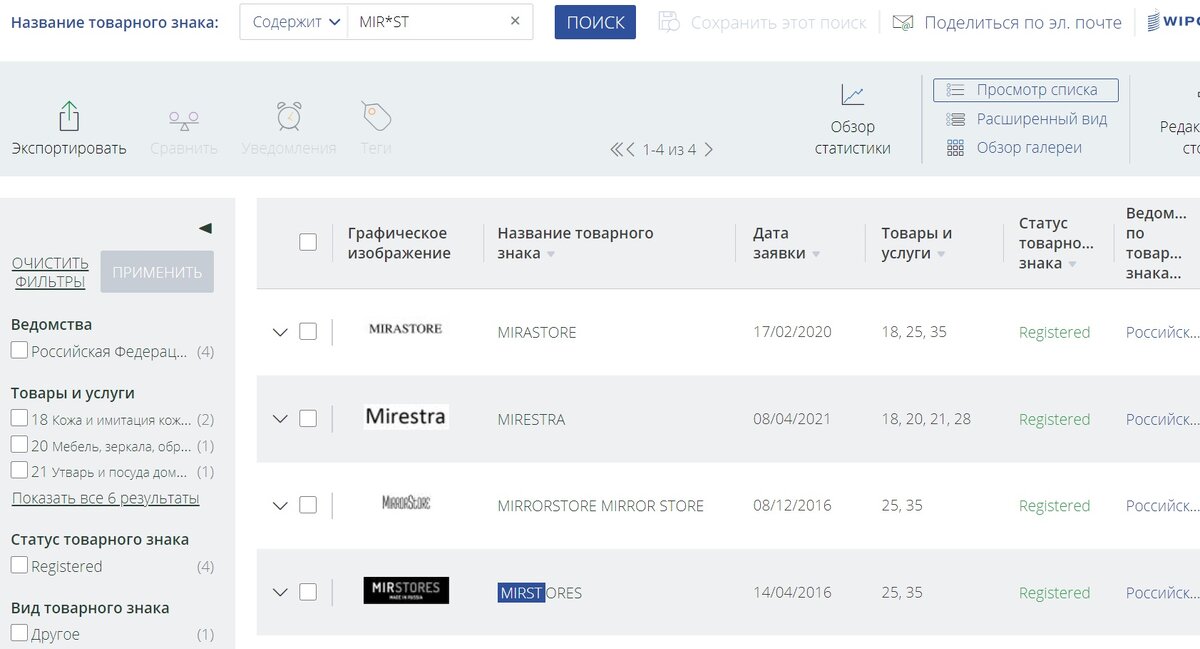
Task: Click save this search disk icon
Action: (669, 22)
